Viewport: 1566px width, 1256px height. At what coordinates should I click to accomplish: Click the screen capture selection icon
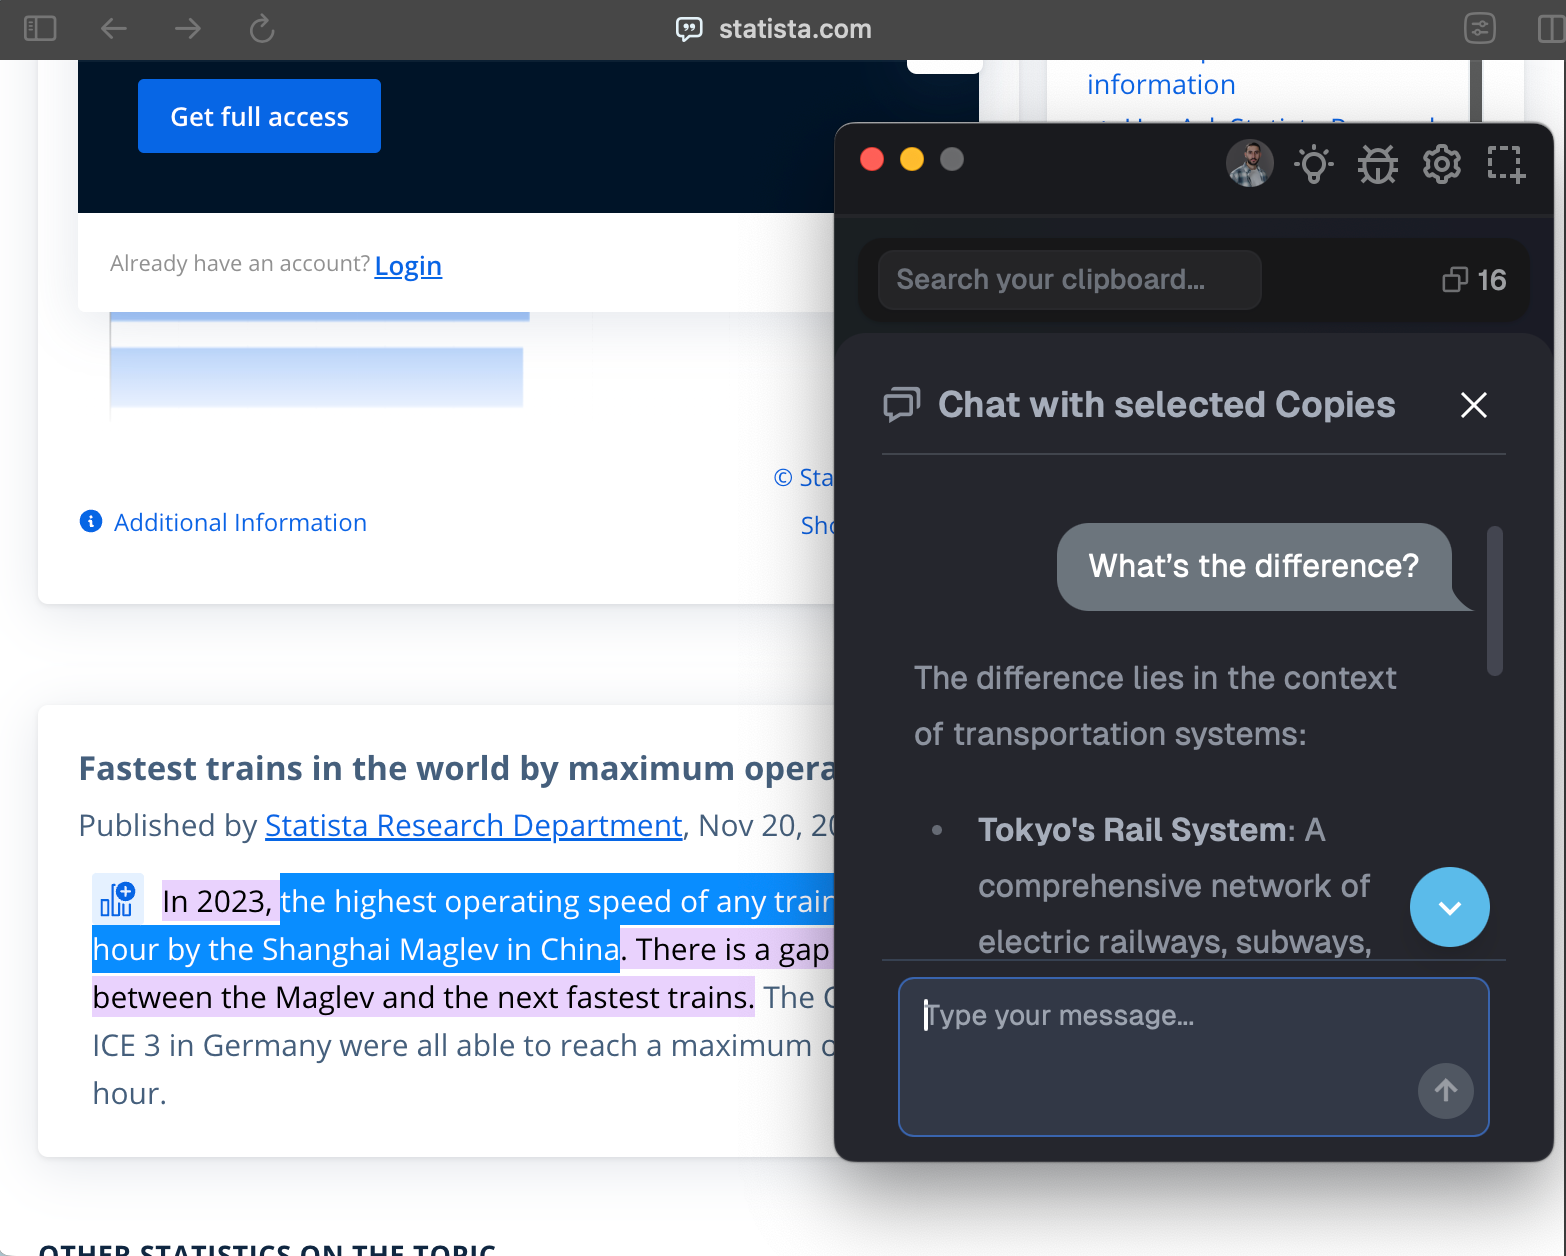(x=1506, y=164)
